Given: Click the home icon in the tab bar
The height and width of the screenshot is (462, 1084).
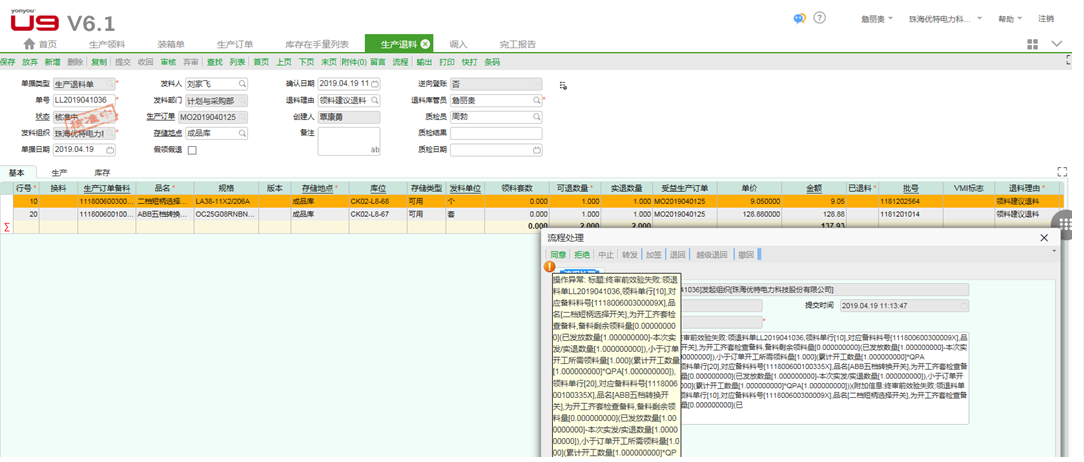Looking at the screenshot, I should [x=28, y=45].
